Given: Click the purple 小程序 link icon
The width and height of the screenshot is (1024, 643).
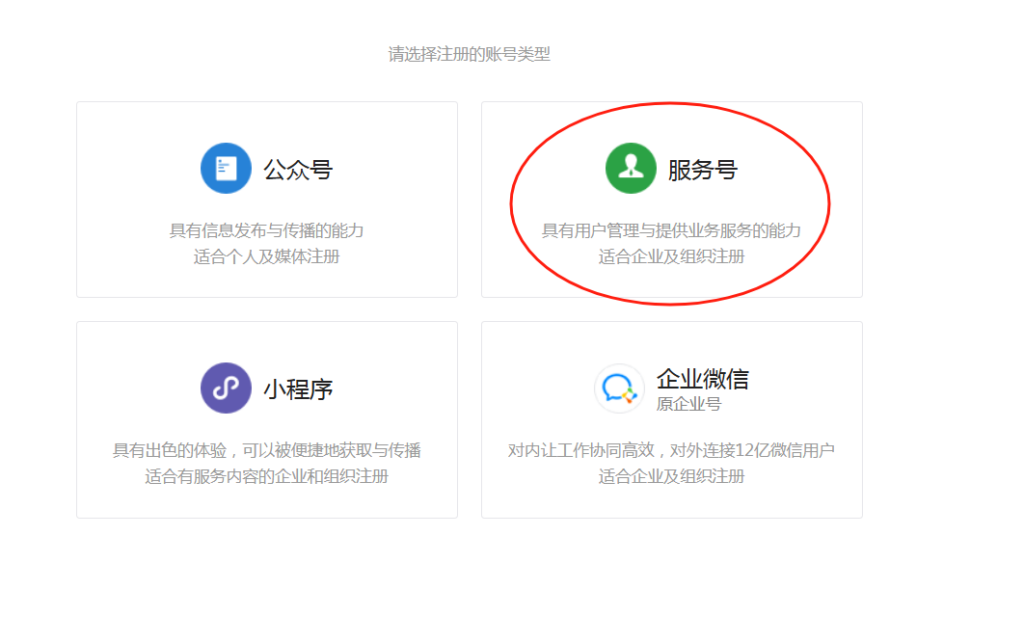Looking at the screenshot, I should point(226,388).
